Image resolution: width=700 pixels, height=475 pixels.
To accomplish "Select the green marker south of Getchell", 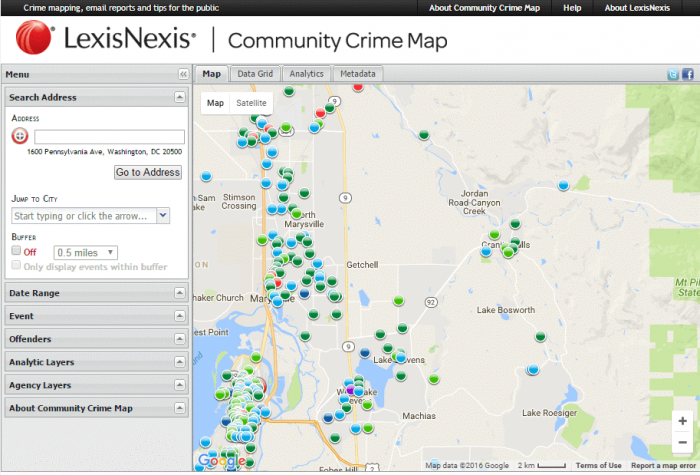I will click(x=399, y=300).
